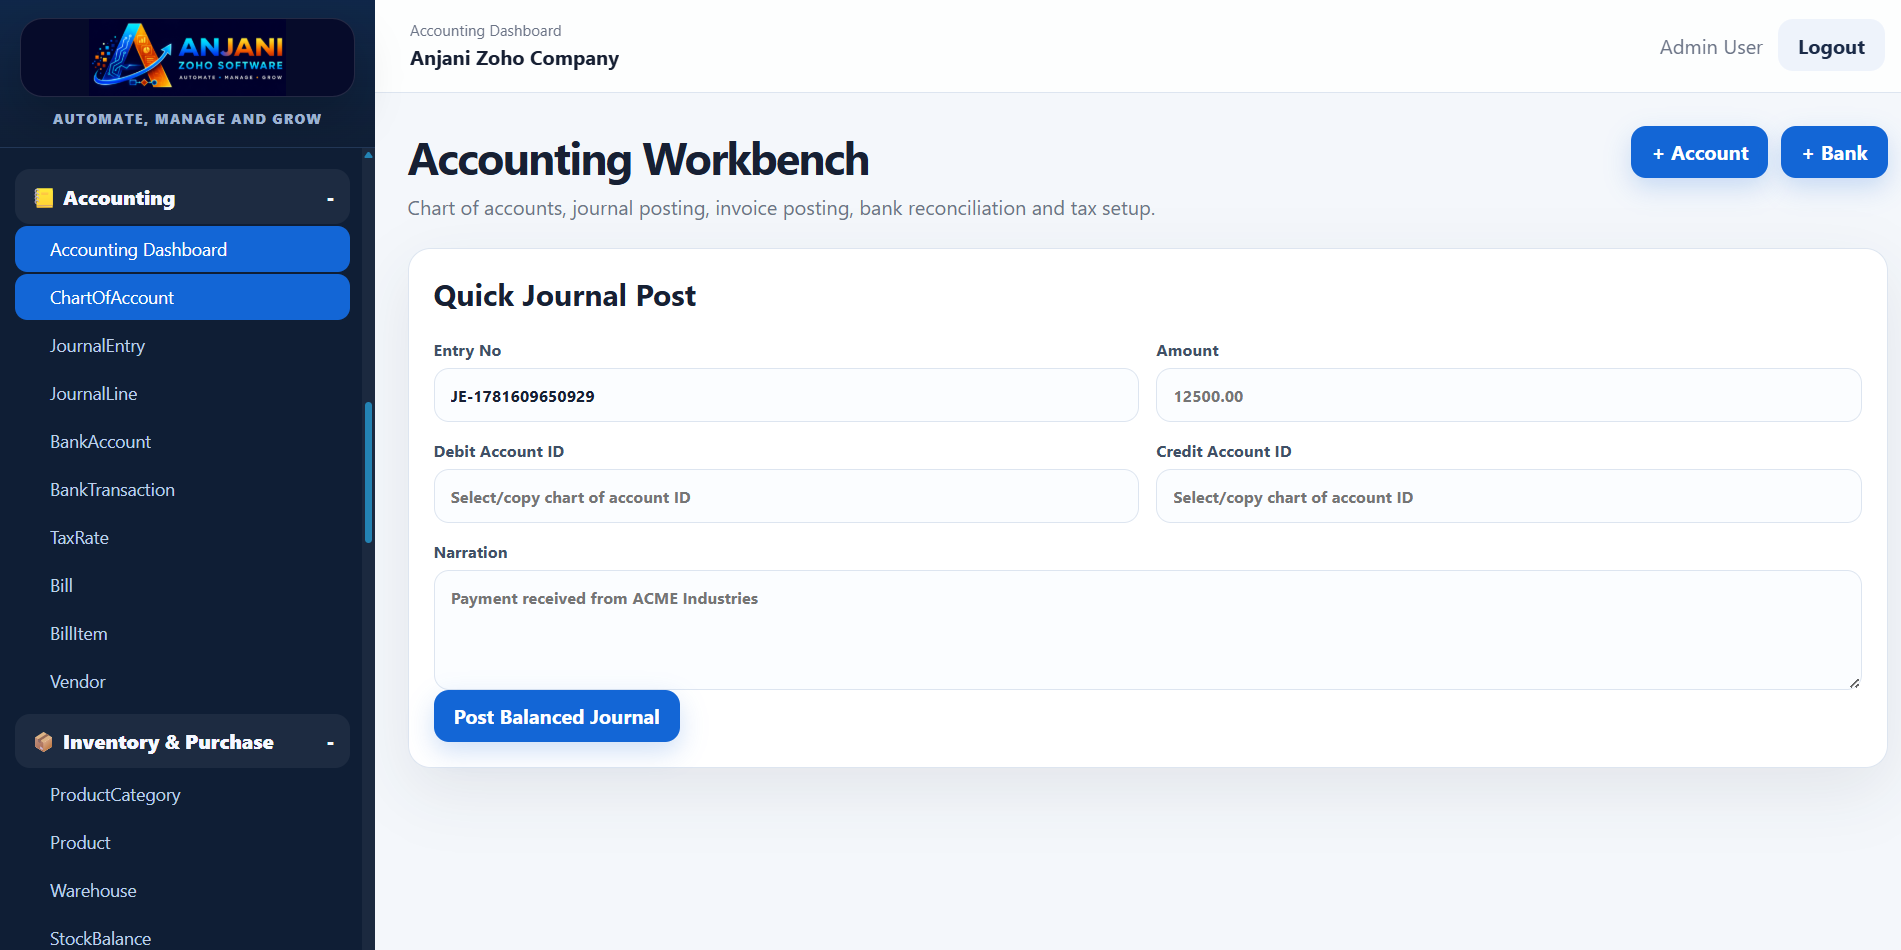Click 'AUTOMATE, MANAGE AND GROW' tagline
Viewport: 1901px width, 950px height.
pyautogui.click(x=187, y=119)
